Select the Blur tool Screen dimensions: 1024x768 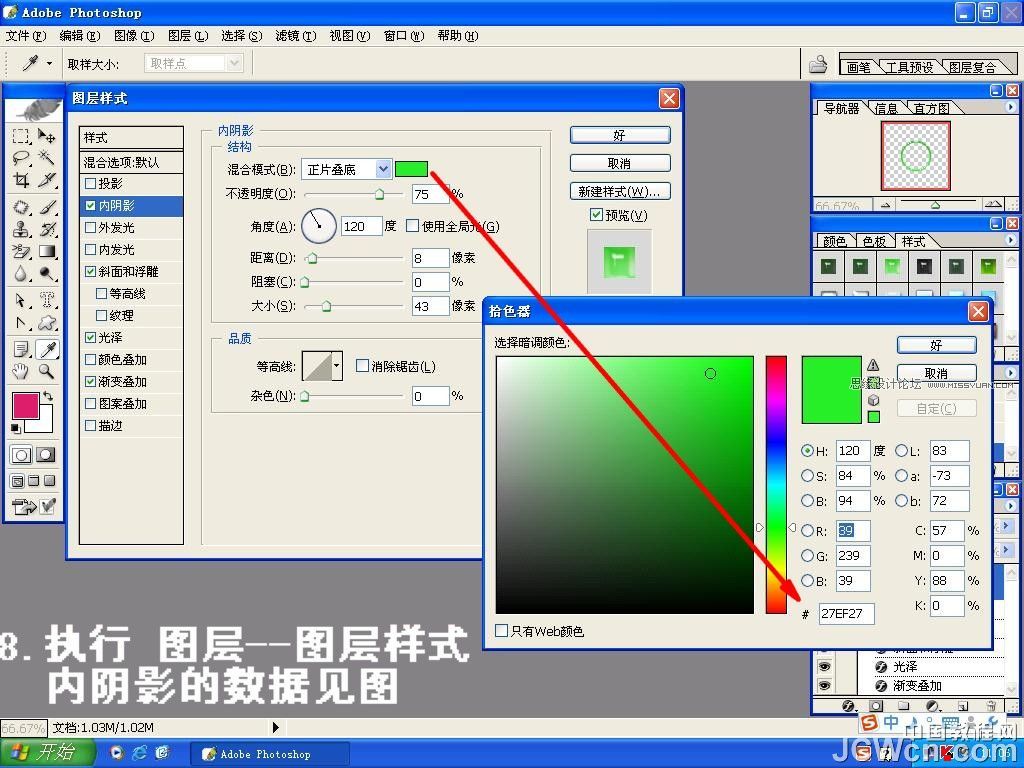click(21, 273)
